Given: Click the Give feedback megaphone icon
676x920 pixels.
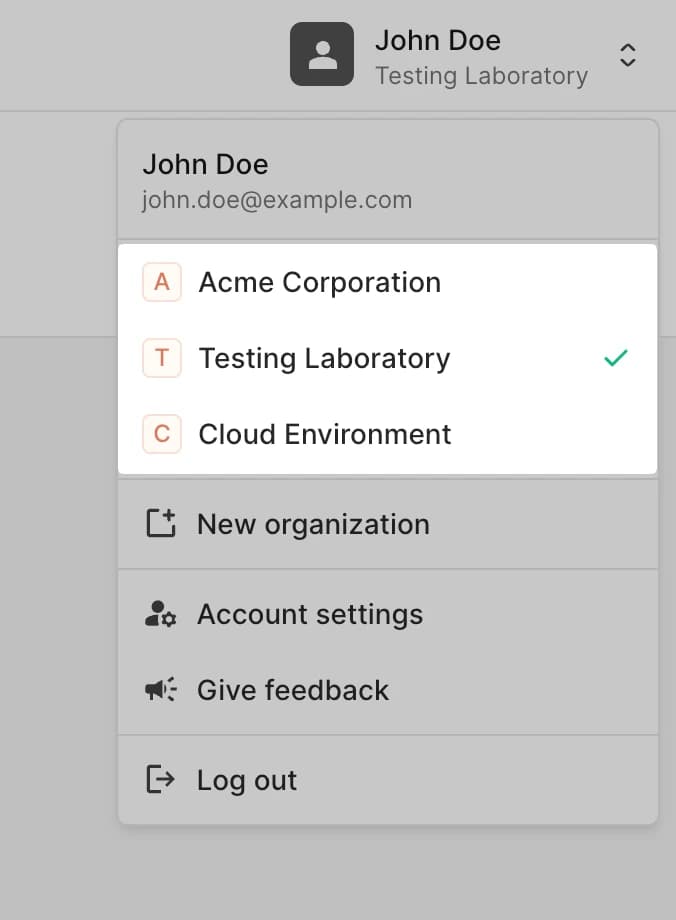Looking at the screenshot, I should [x=160, y=690].
